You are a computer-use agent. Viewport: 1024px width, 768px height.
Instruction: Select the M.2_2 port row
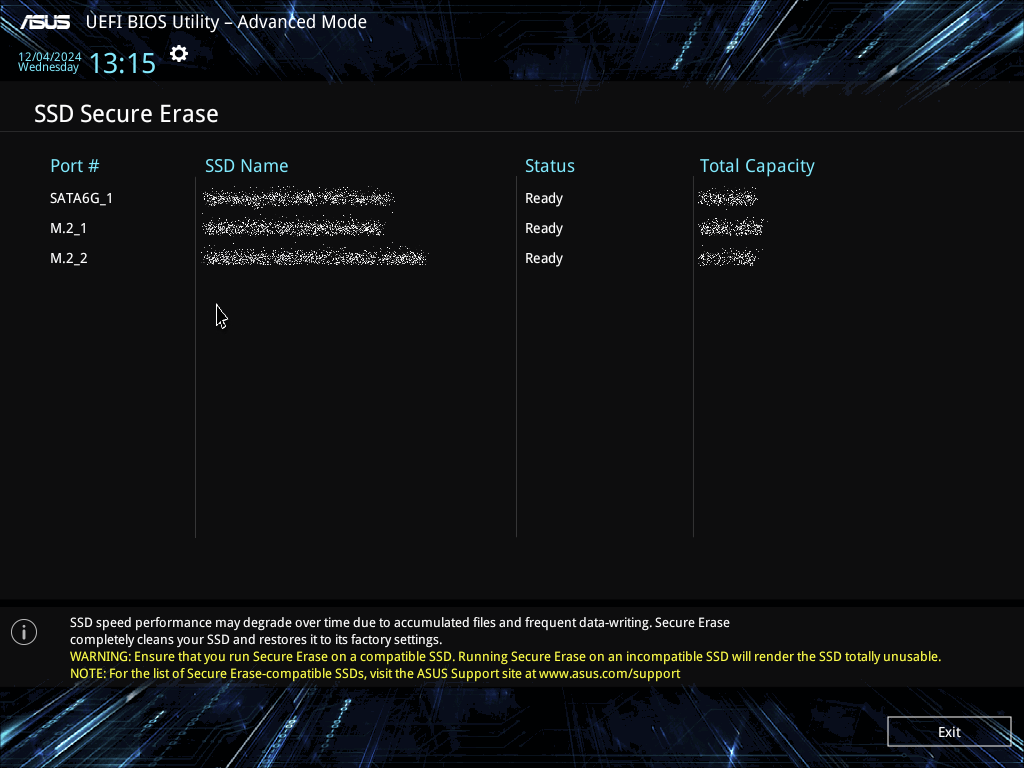click(69, 258)
